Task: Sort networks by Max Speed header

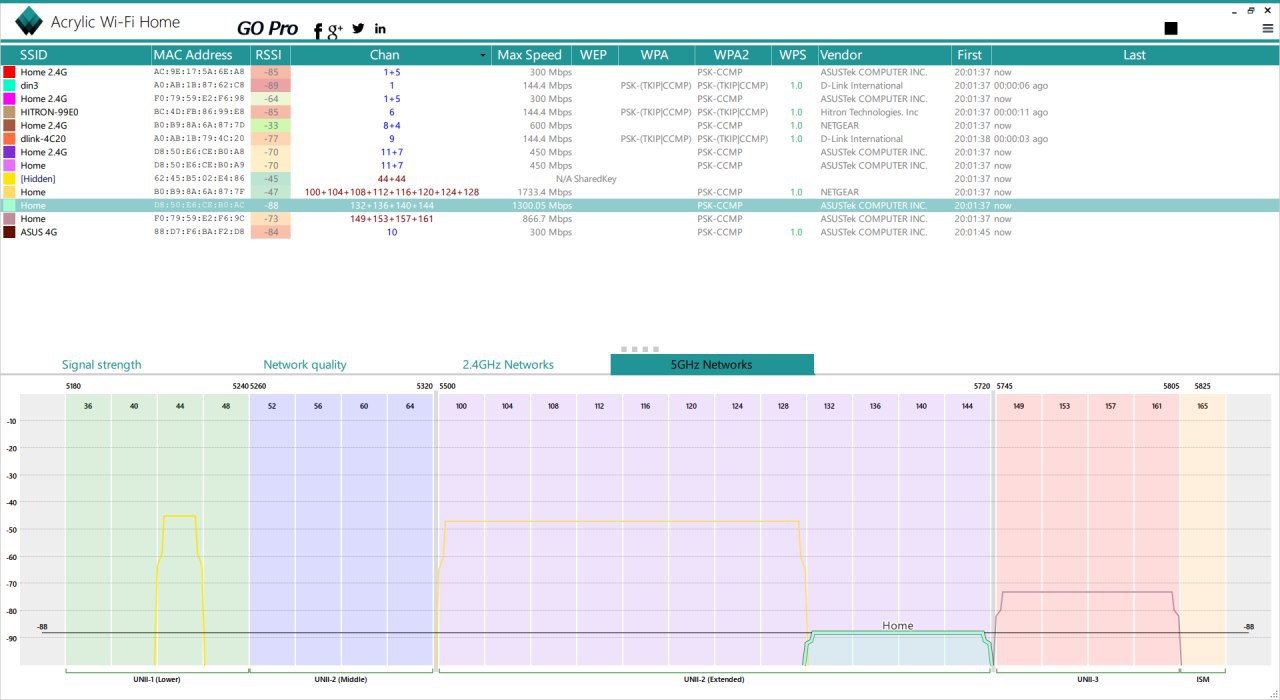Action: (x=529, y=55)
